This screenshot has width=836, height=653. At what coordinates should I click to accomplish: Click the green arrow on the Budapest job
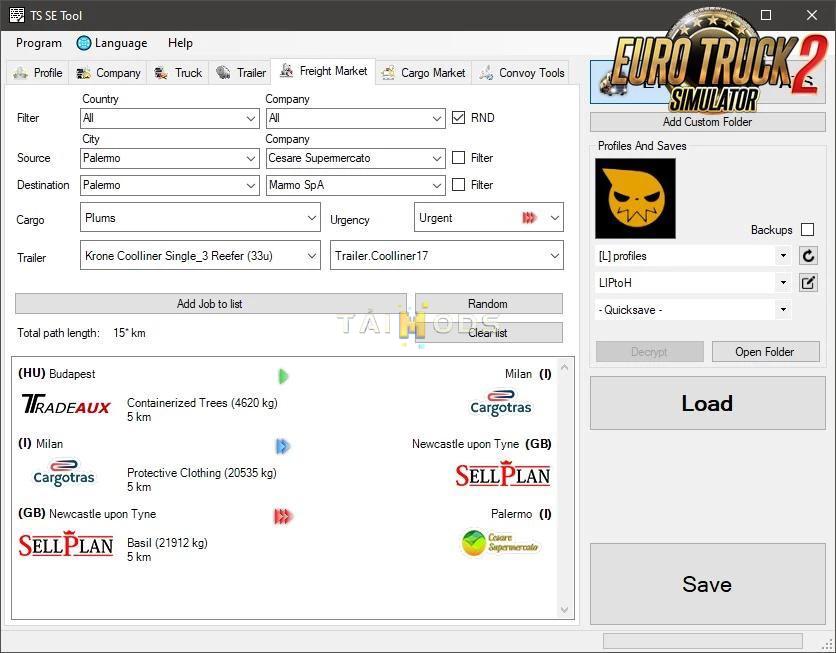283,376
